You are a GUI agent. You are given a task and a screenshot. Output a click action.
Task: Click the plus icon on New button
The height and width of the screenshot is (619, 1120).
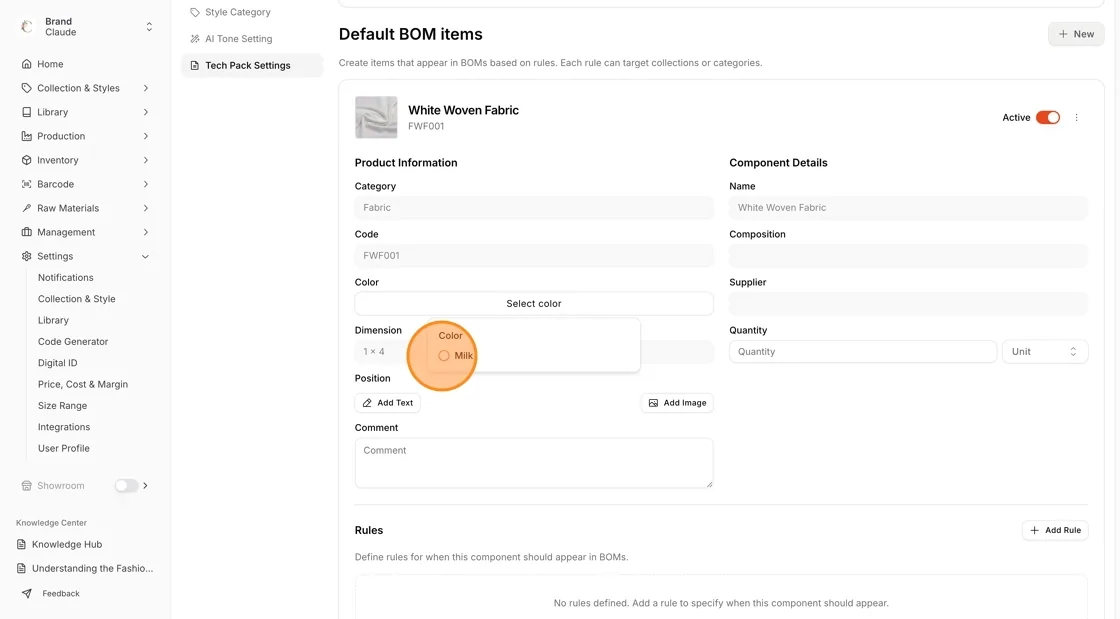tap(1063, 34)
